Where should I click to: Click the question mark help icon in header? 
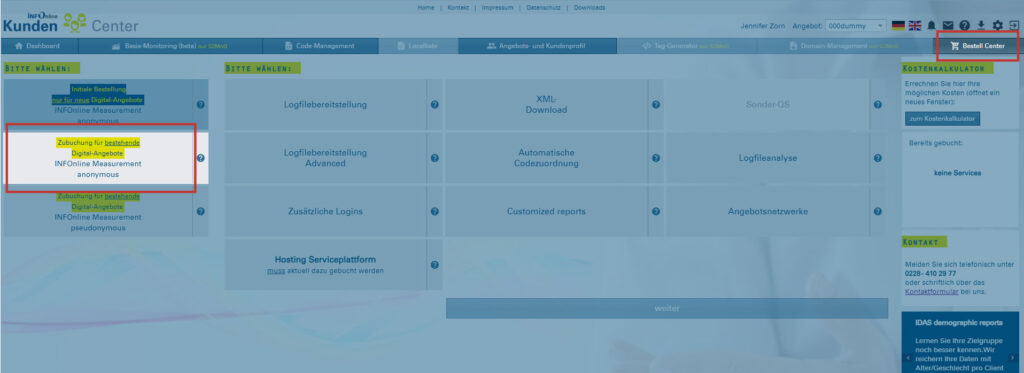tap(965, 25)
